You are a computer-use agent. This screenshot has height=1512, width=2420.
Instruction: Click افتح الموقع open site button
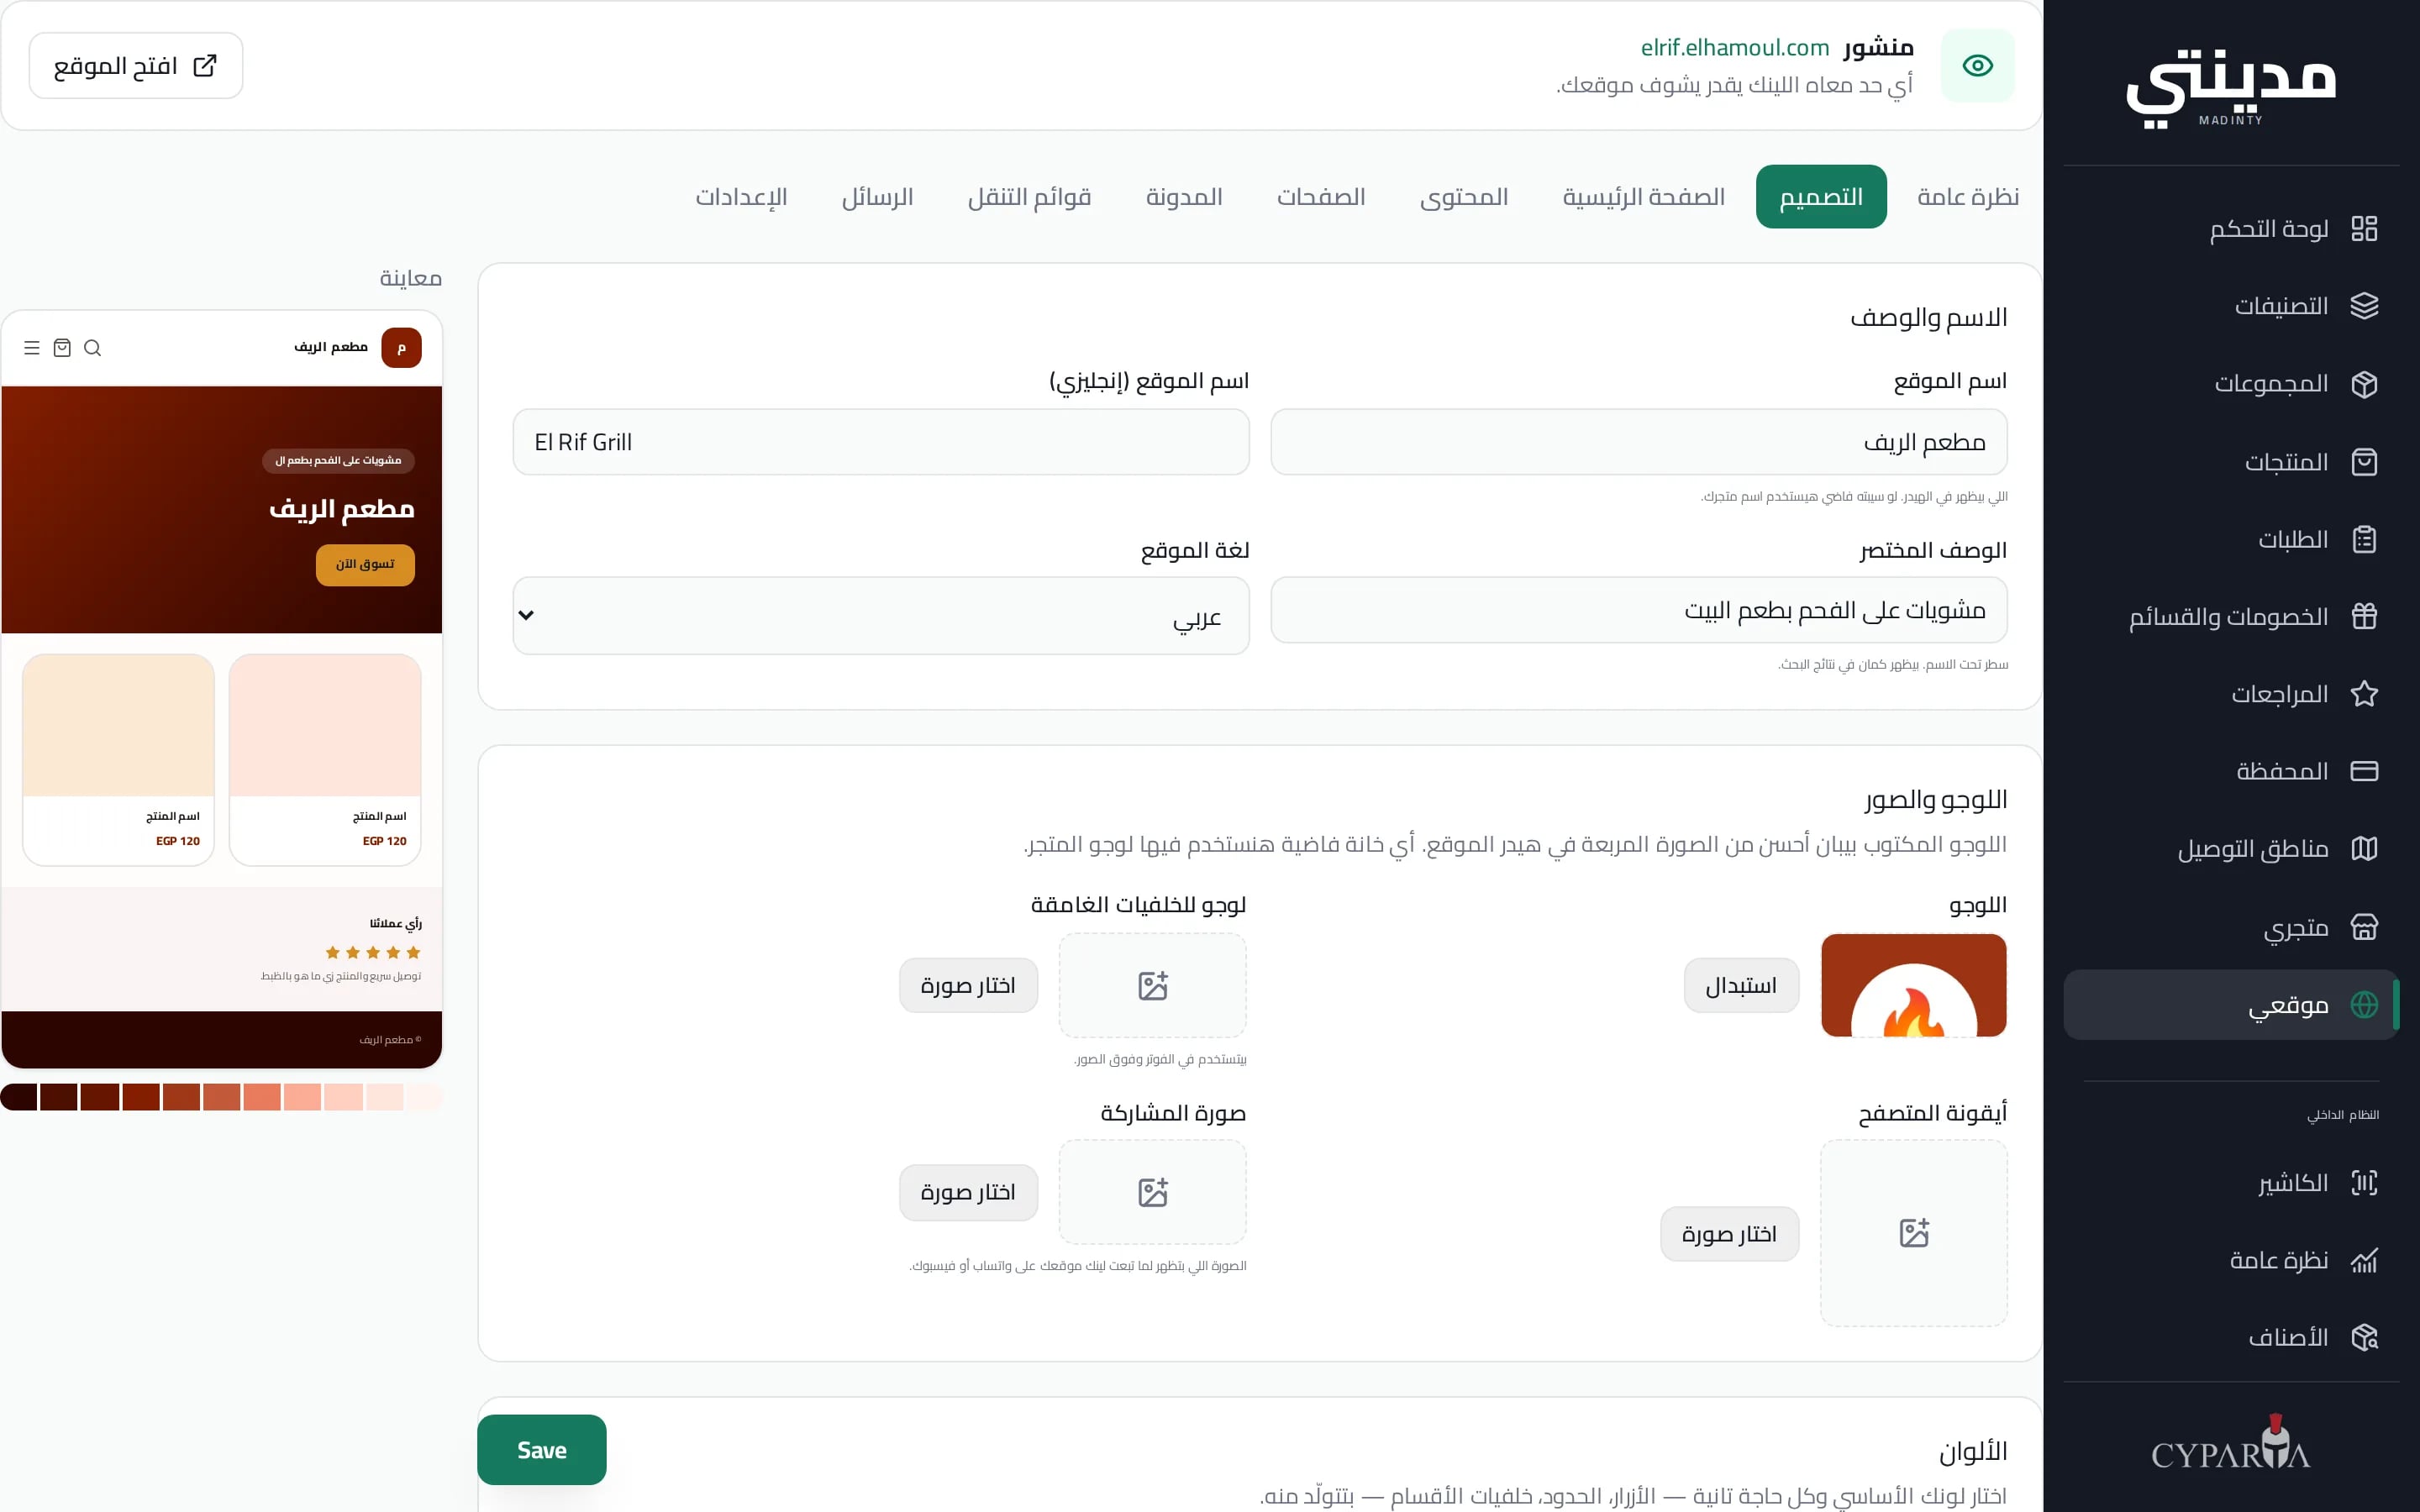(136, 66)
